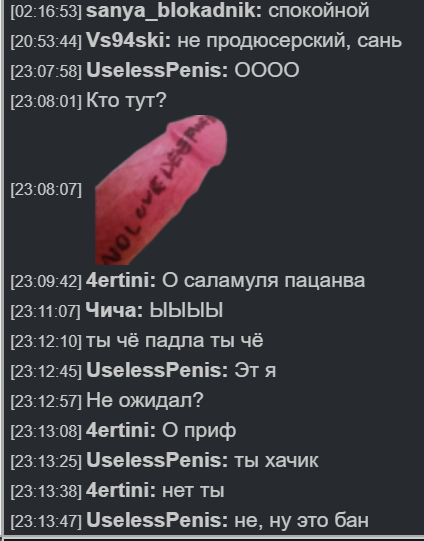Open the image posted at 23:08:07
Screen dimensions: 424x541
coord(161,190)
